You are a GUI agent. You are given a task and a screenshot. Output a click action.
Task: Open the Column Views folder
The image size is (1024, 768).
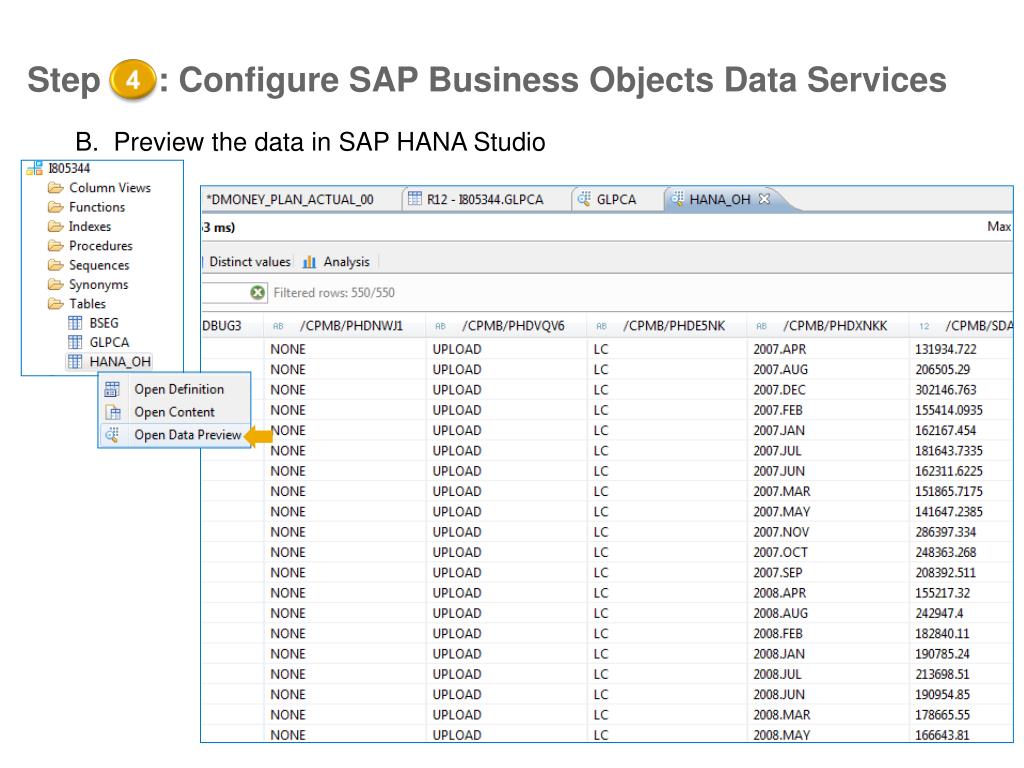[x=100, y=188]
